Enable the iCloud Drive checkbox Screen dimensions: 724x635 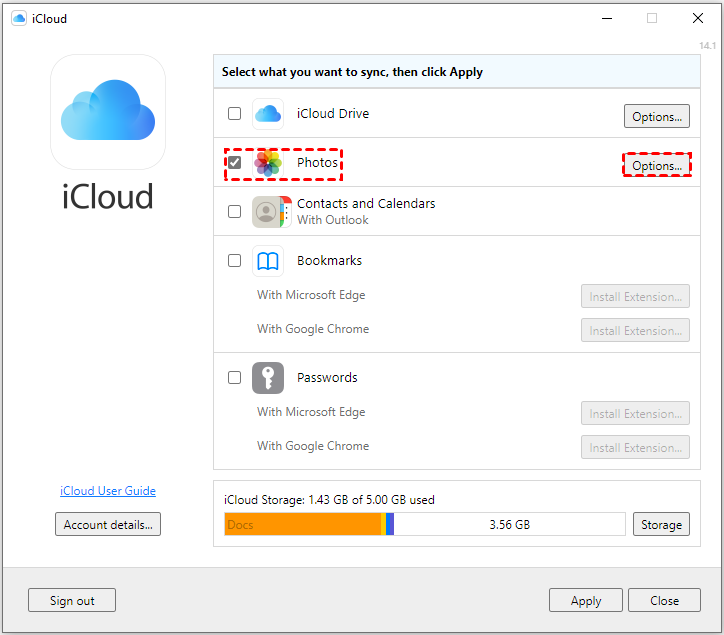click(x=234, y=114)
